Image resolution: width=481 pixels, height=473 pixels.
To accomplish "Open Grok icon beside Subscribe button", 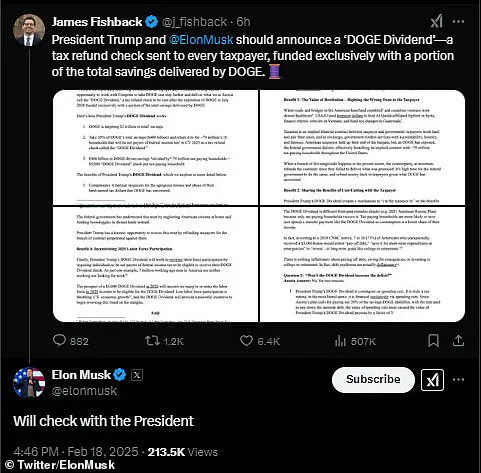I will [432, 380].
